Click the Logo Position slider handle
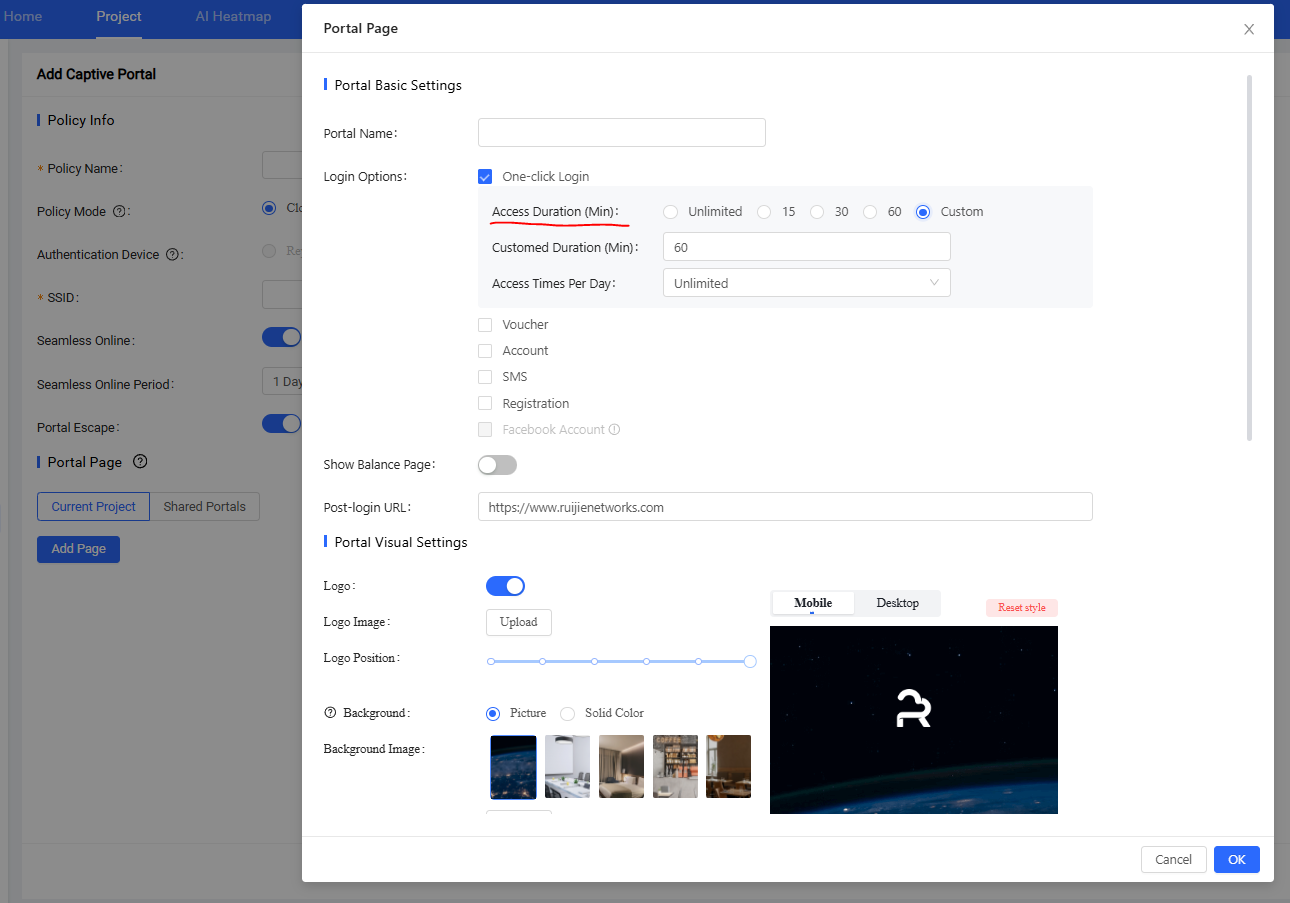Viewport: 1290px width, 903px height. click(x=750, y=662)
